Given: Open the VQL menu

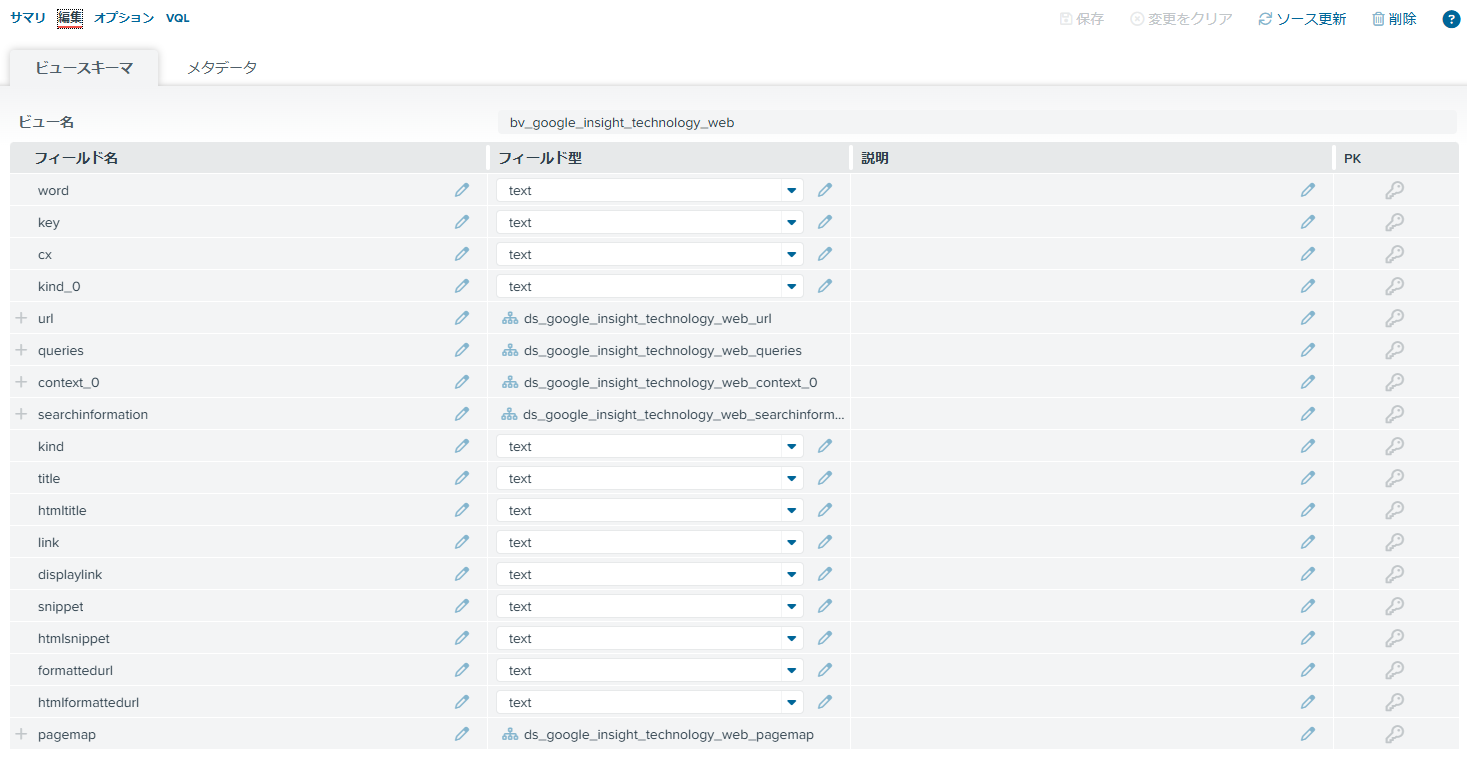Looking at the screenshot, I should [x=177, y=17].
